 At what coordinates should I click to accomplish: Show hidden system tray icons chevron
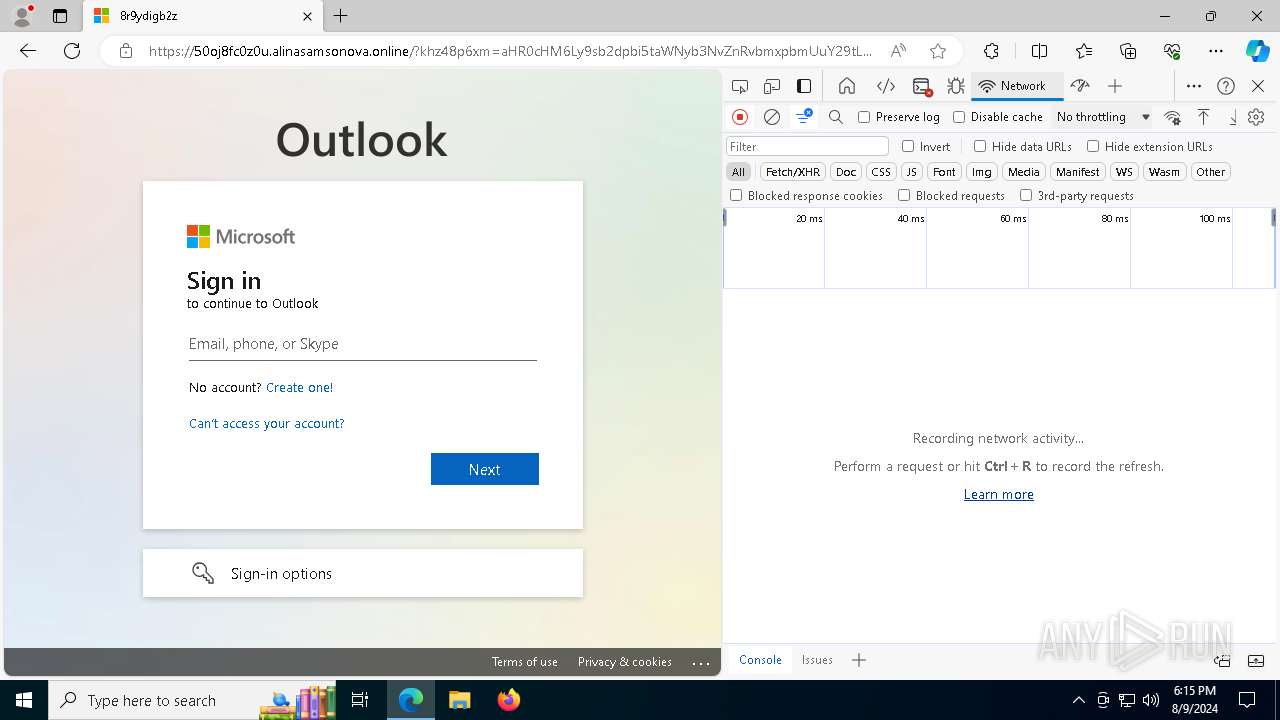click(x=1078, y=700)
